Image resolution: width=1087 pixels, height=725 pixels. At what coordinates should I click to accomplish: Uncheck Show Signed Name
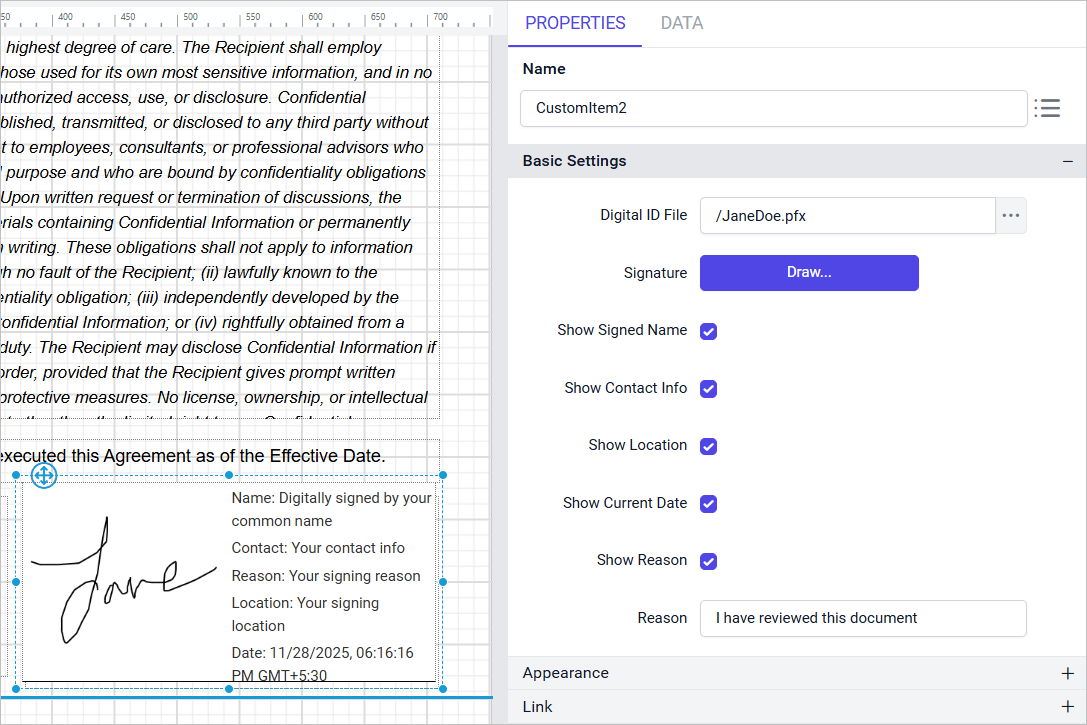[x=708, y=331]
